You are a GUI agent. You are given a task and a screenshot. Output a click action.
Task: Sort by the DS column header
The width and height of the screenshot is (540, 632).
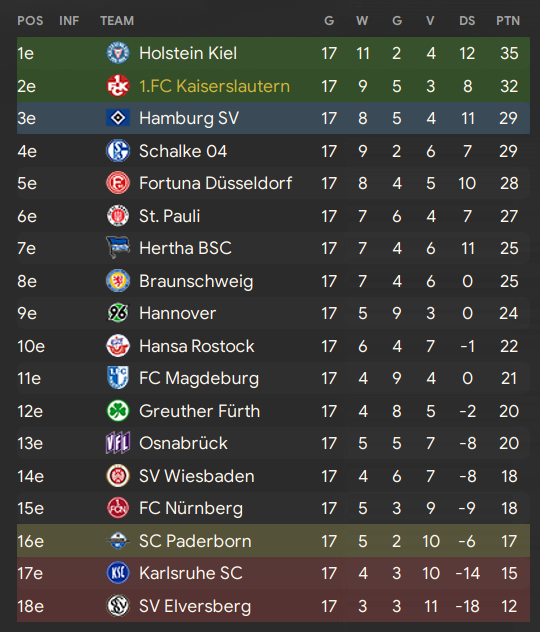click(x=467, y=21)
